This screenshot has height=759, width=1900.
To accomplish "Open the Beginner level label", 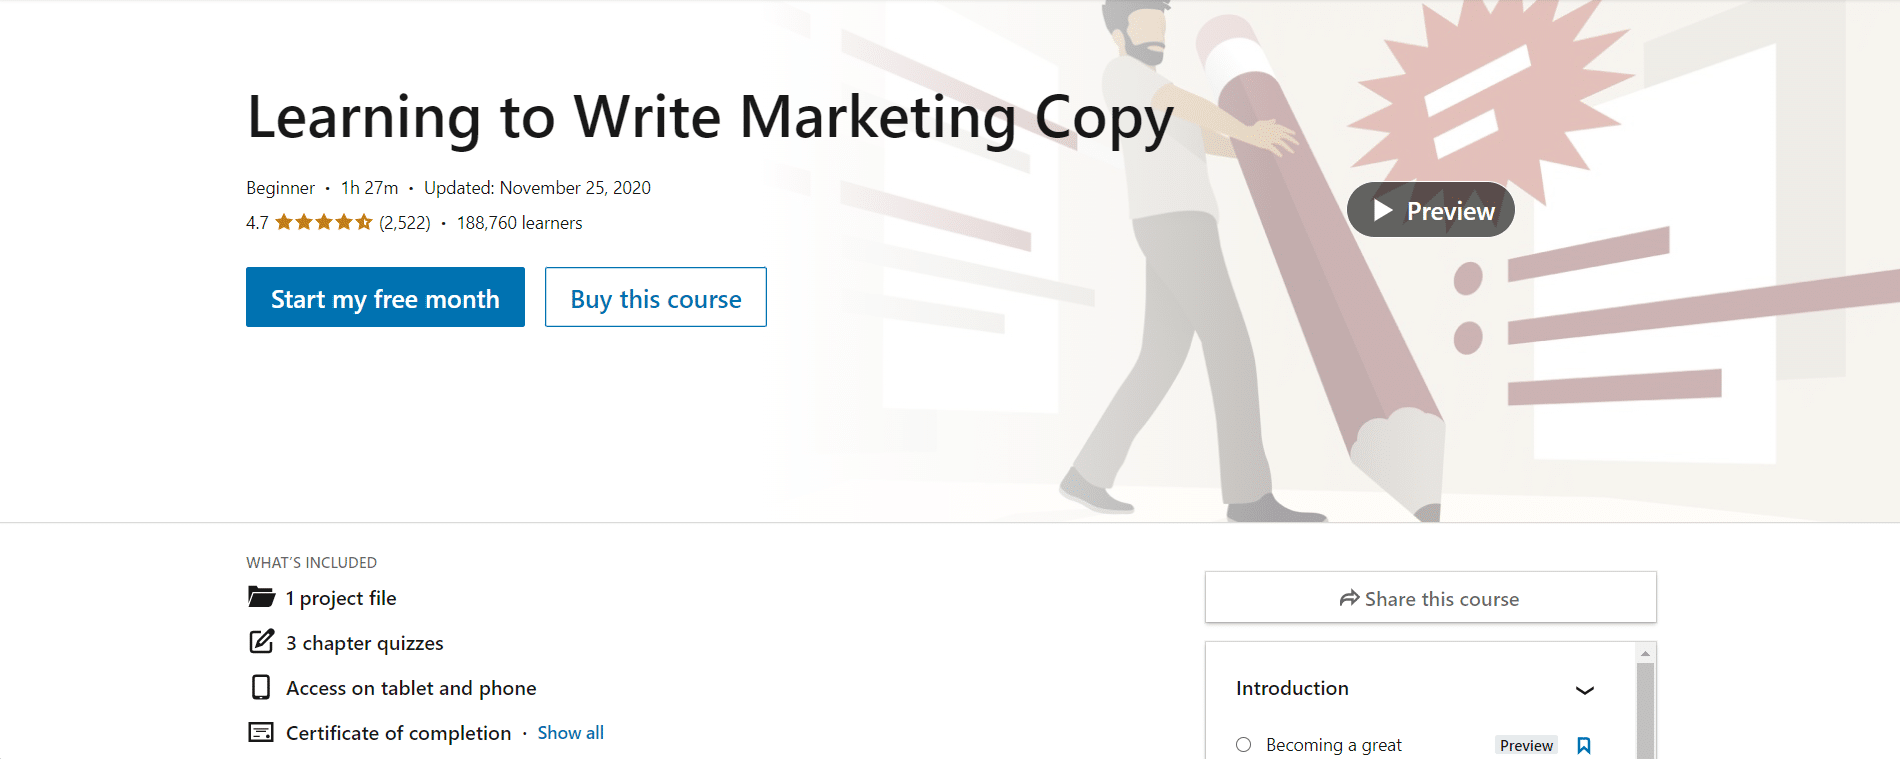I will (x=280, y=187).
